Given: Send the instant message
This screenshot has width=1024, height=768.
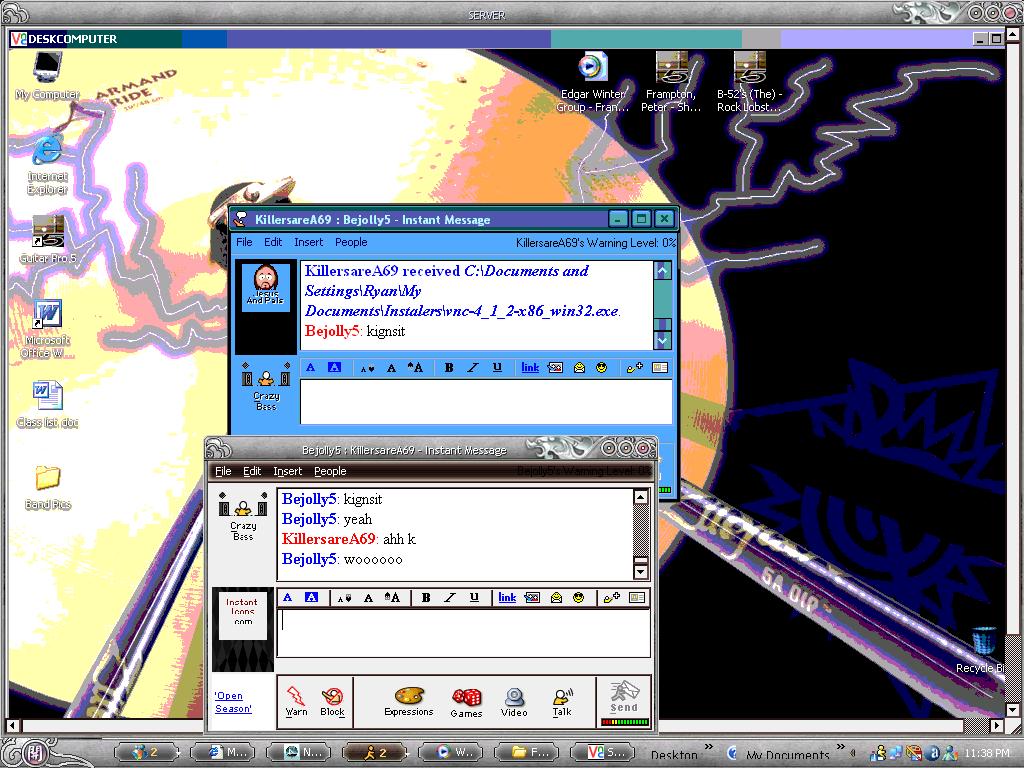Looking at the screenshot, I should click(x=624, y=697).
